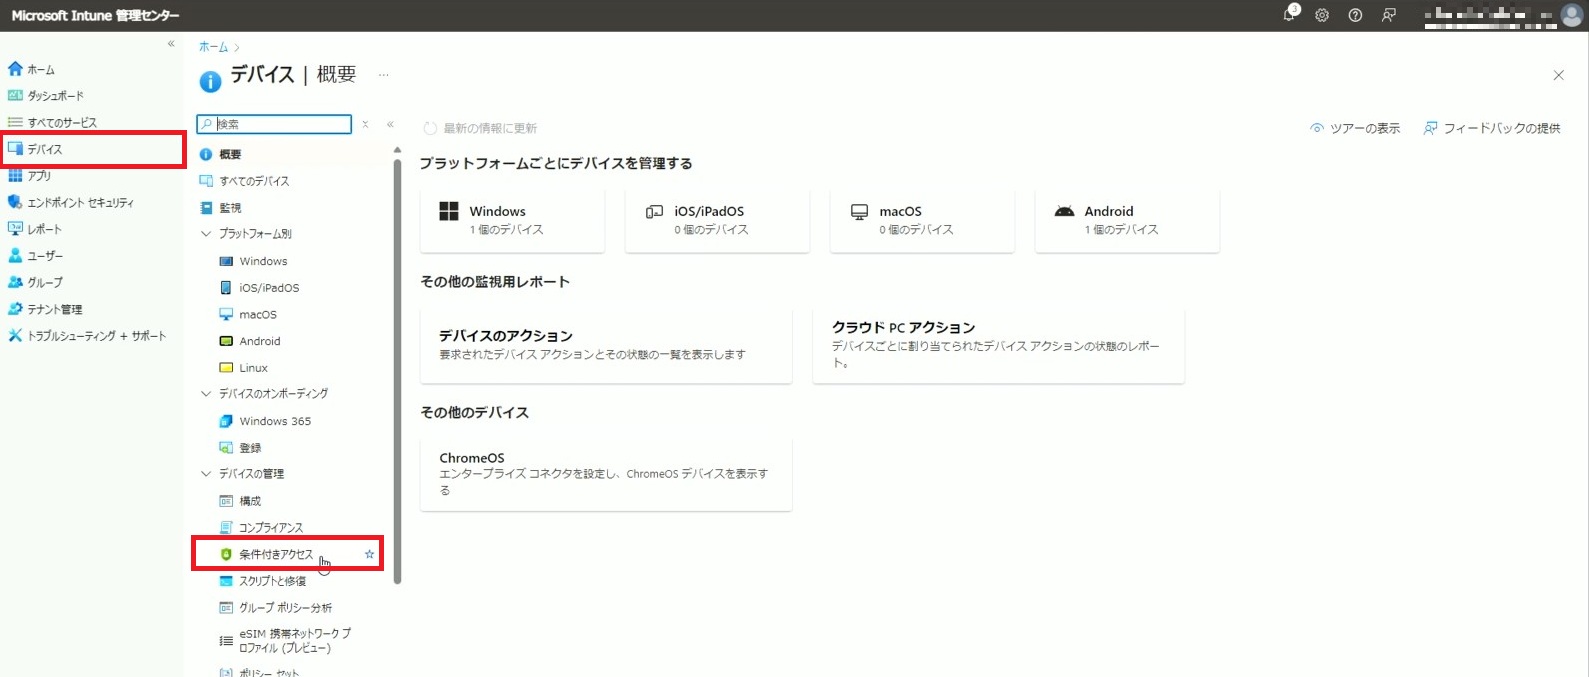
Task: Open 条件付きアクセス menu item
Action: [x=276, y=554]
